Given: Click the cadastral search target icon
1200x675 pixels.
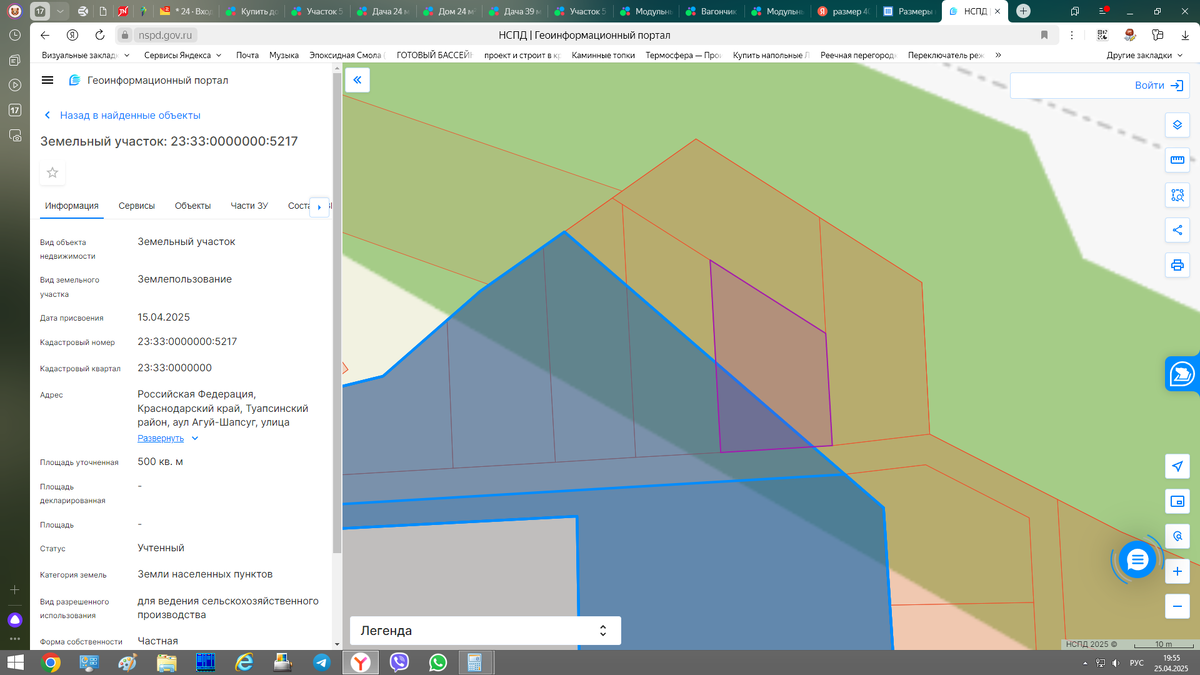Looking at the screenshot, I should tap(1177, 536).
